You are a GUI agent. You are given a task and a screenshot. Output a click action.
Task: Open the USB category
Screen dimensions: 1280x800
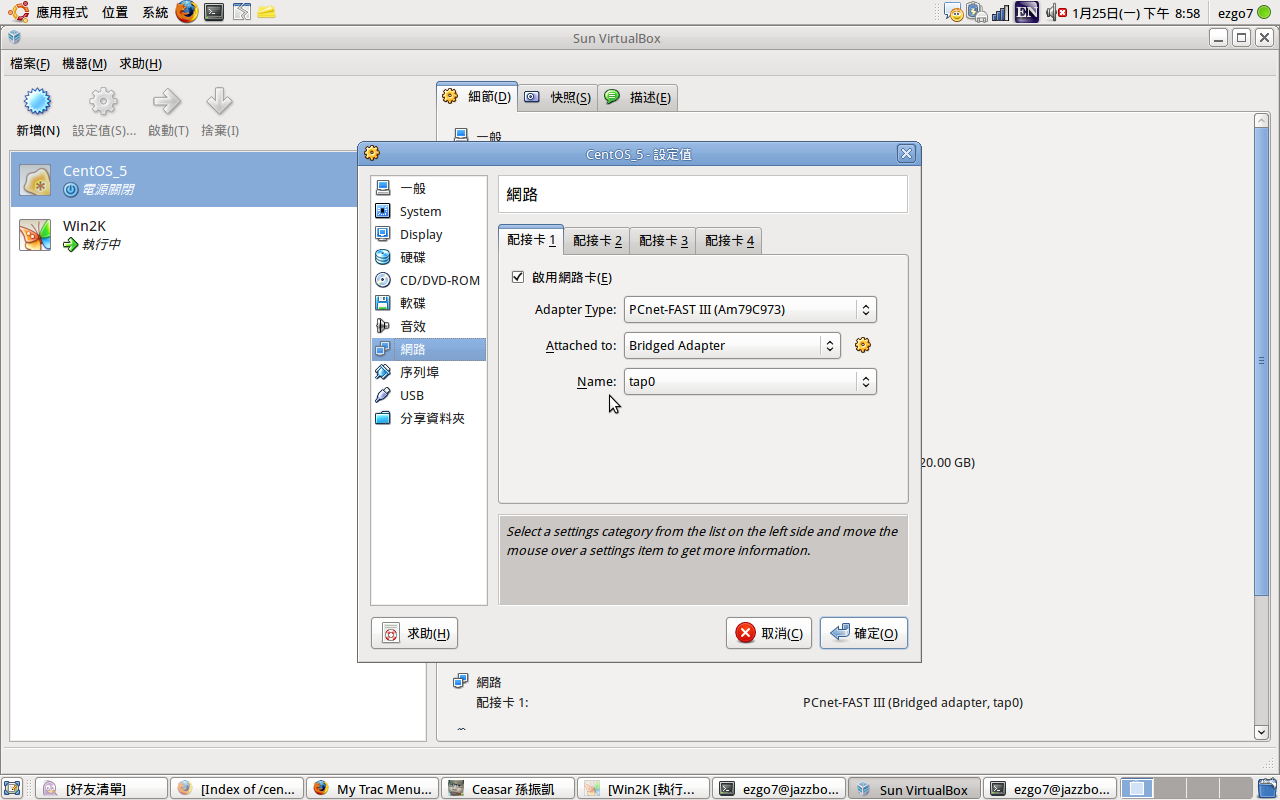pyautogui.click(x=428, y=395)
